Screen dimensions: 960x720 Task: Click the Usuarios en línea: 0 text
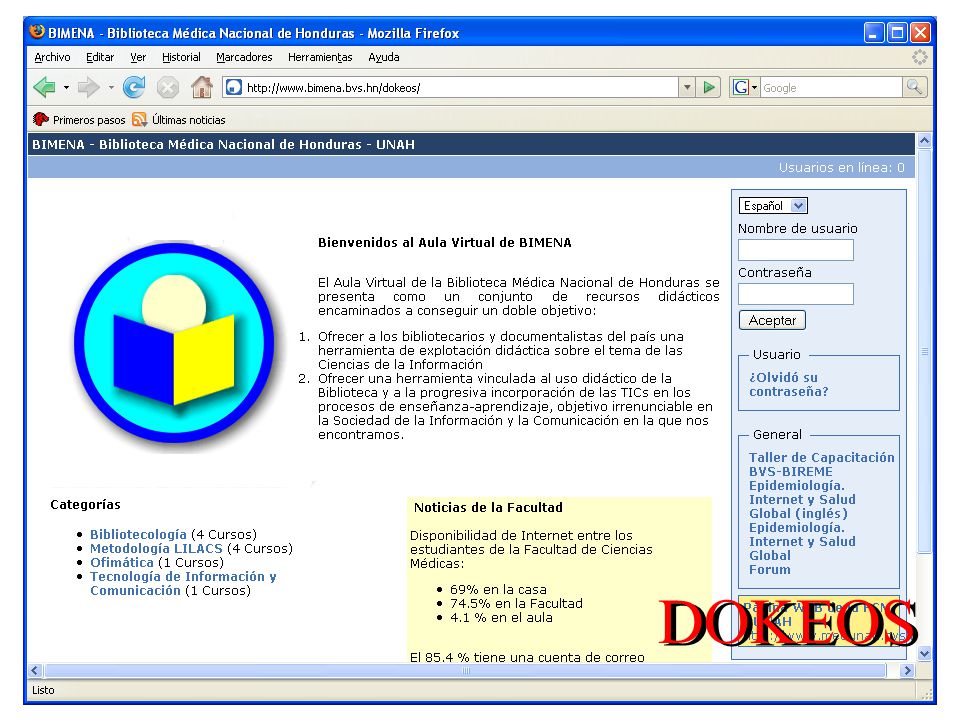[x=841, y=168]
